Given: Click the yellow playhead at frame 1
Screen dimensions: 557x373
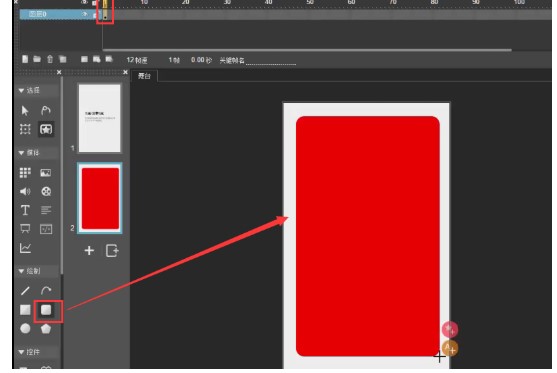Looking at the screenshot, I should click(105, 3).
